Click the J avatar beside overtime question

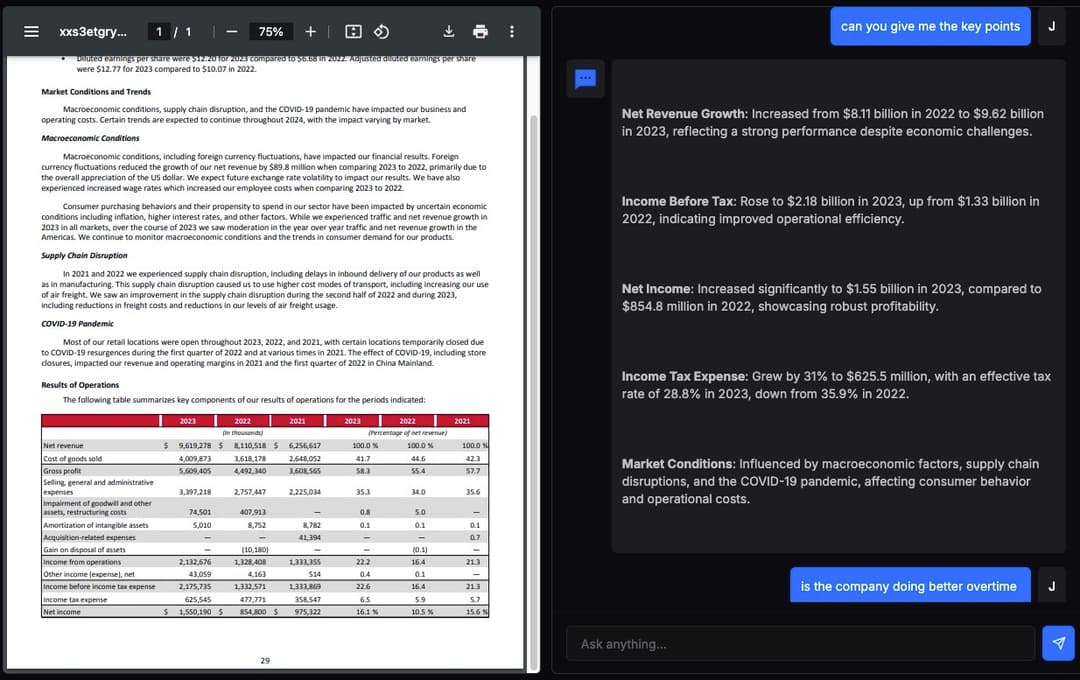pos(1051,586)
